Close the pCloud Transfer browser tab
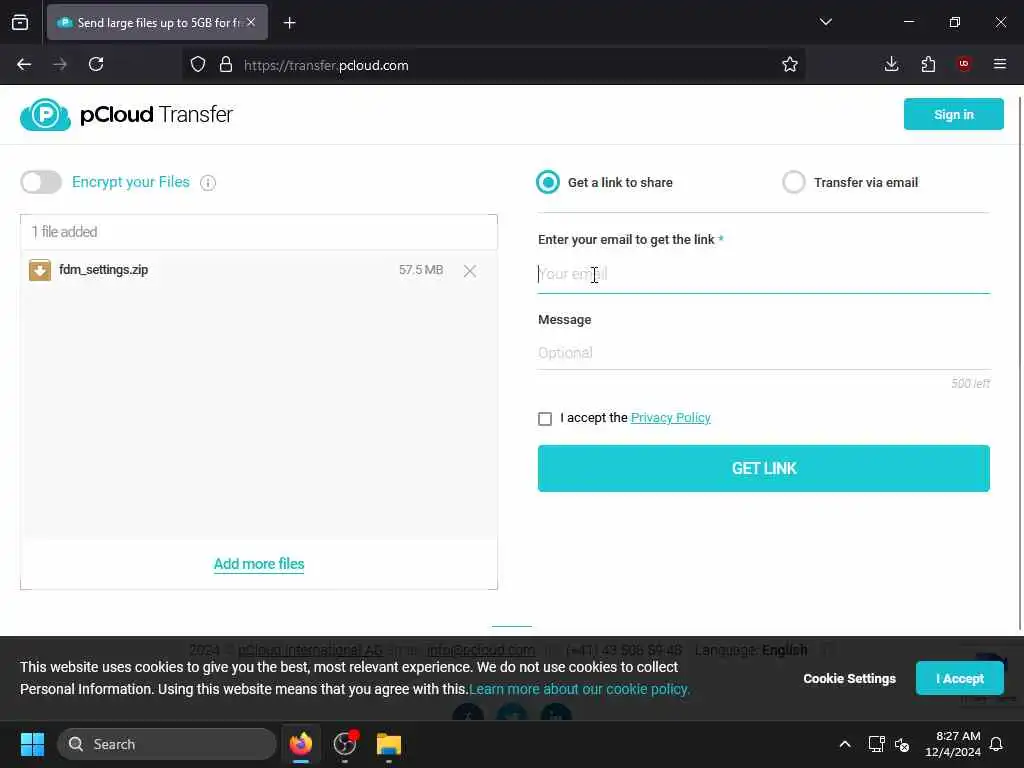 251,22
